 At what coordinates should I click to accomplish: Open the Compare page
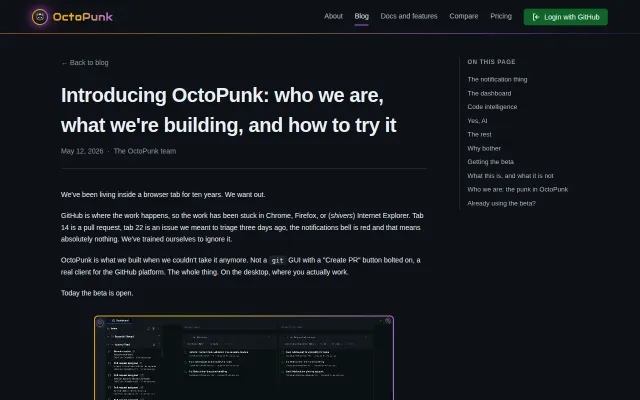(464, 16)
